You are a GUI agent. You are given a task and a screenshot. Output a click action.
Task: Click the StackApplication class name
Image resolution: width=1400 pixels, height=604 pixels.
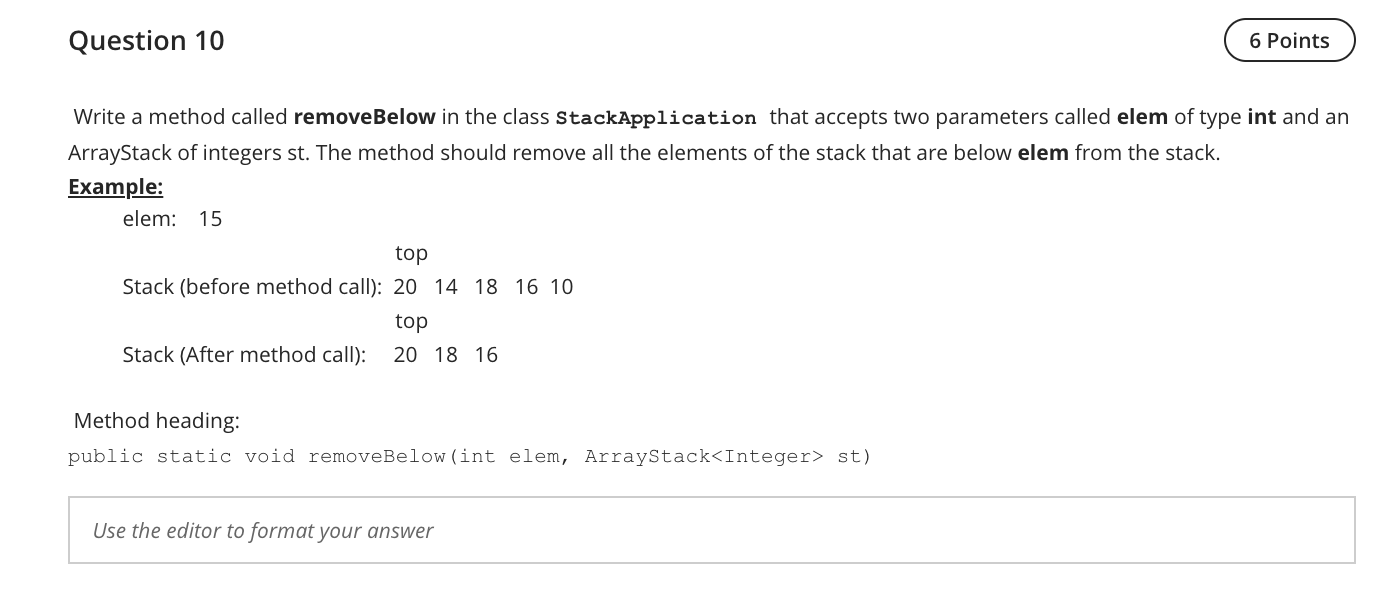[655, 117]
